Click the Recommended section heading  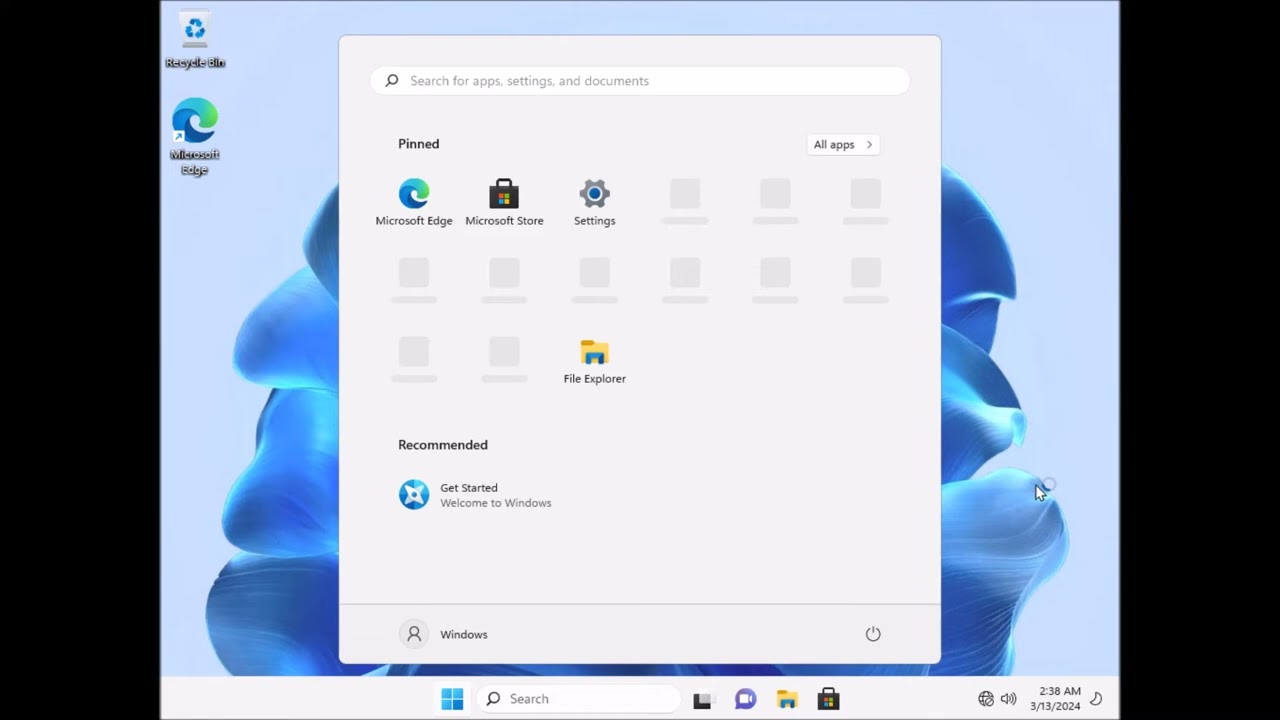(x=443, y=445)
